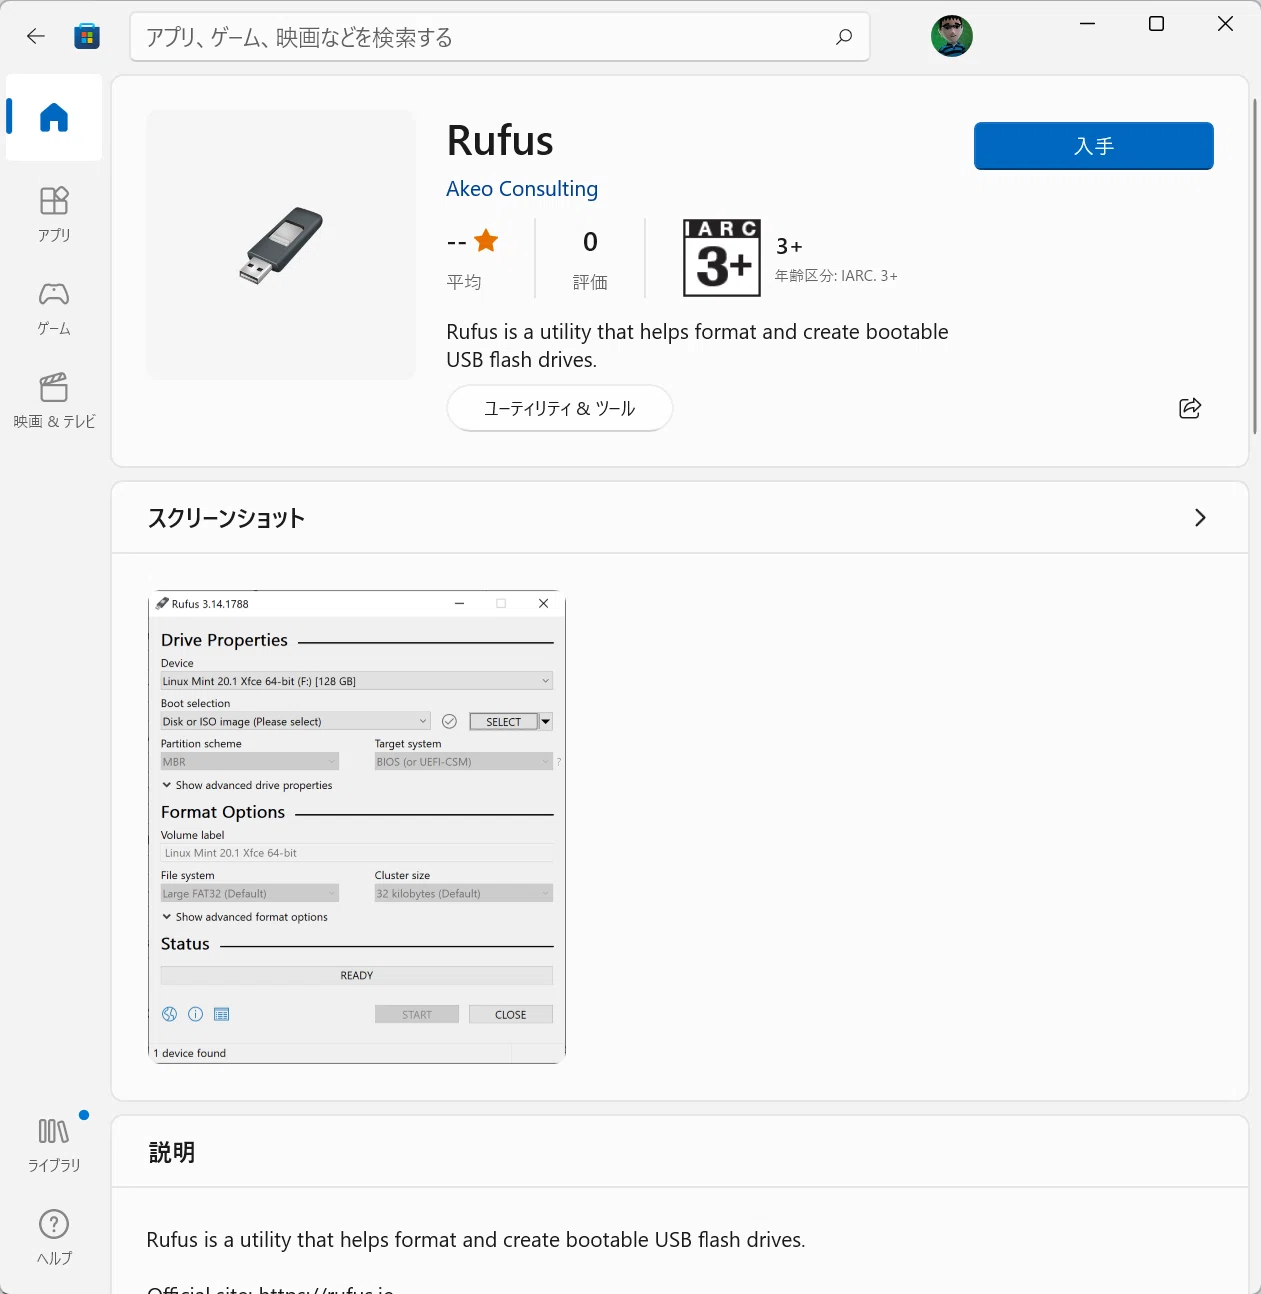Click the orange star rating icon

(486, 241)
